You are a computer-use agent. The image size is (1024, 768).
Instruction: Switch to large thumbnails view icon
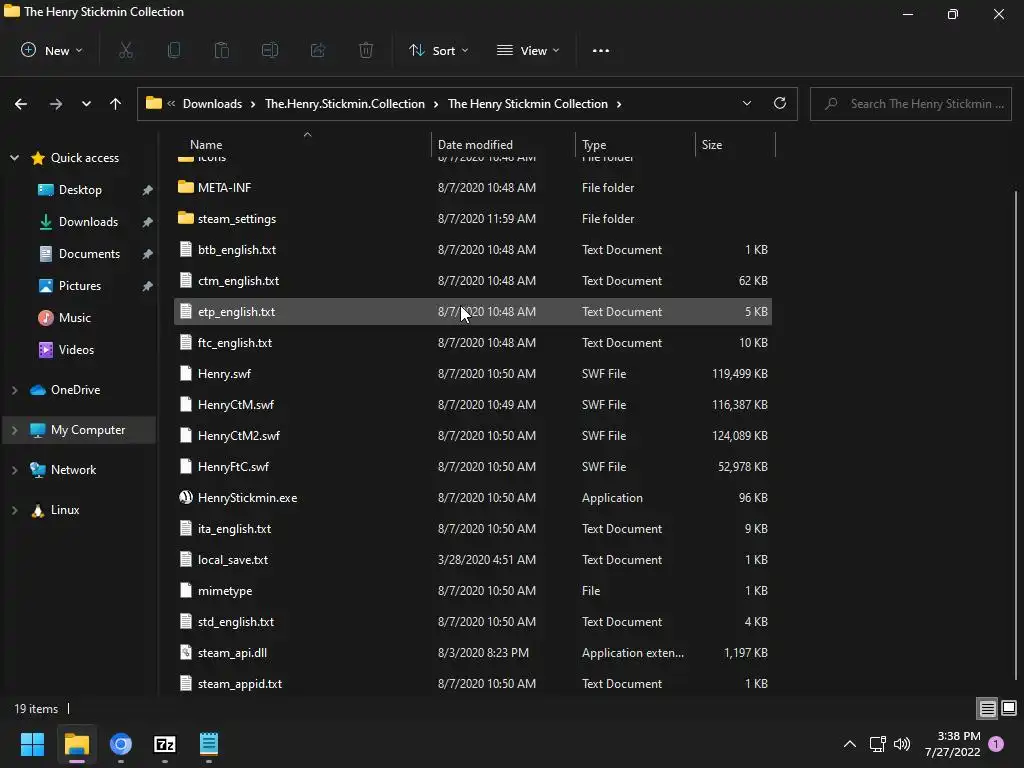click(1009, 708)
